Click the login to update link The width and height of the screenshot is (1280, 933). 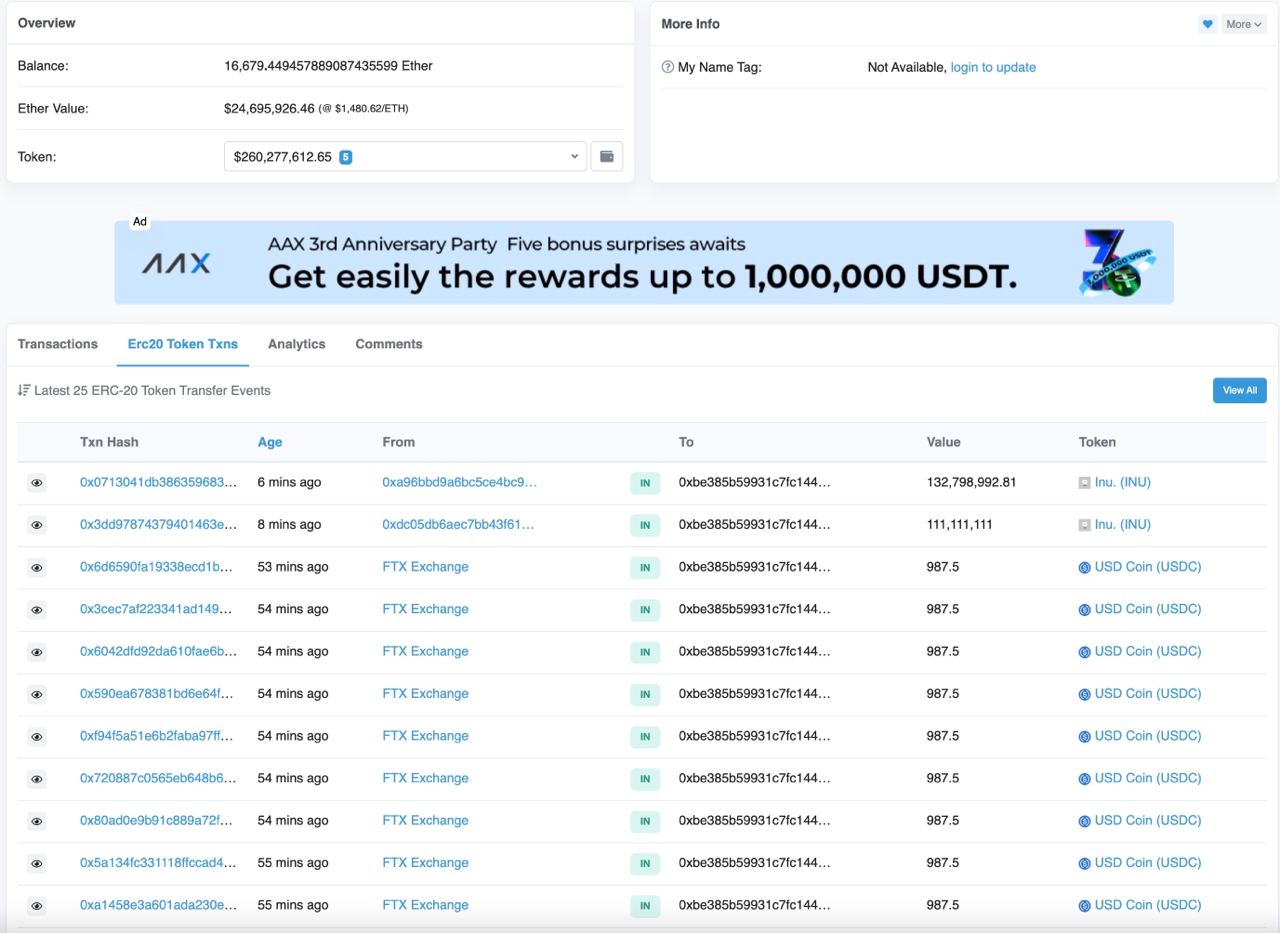coord(993,67)
